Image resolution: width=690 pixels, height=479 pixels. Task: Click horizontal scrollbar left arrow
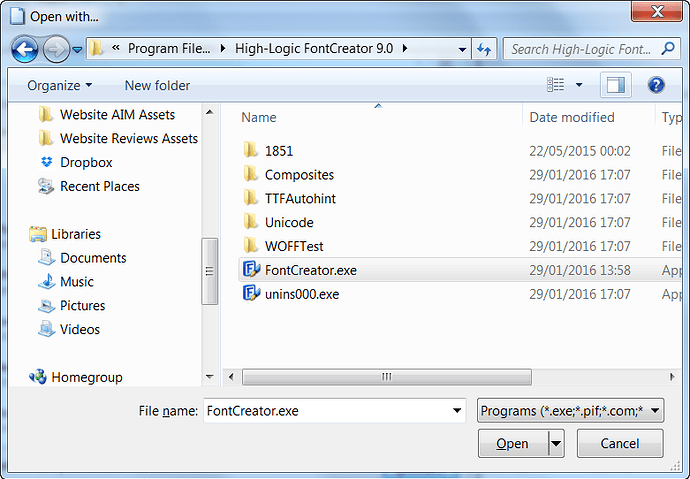[231, 377]
